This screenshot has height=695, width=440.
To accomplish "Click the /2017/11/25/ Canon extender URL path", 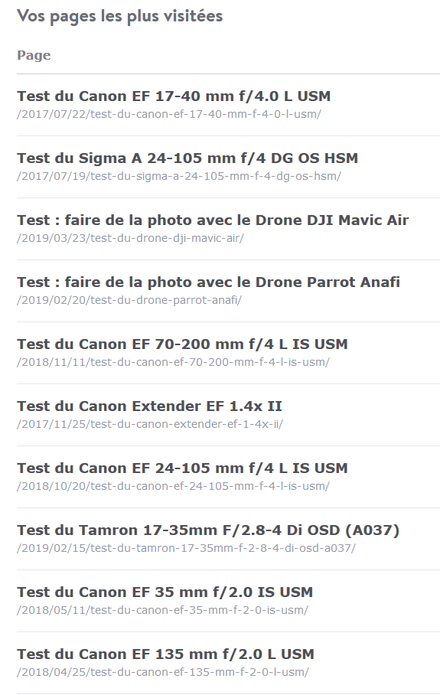I will tap(150, 425).
